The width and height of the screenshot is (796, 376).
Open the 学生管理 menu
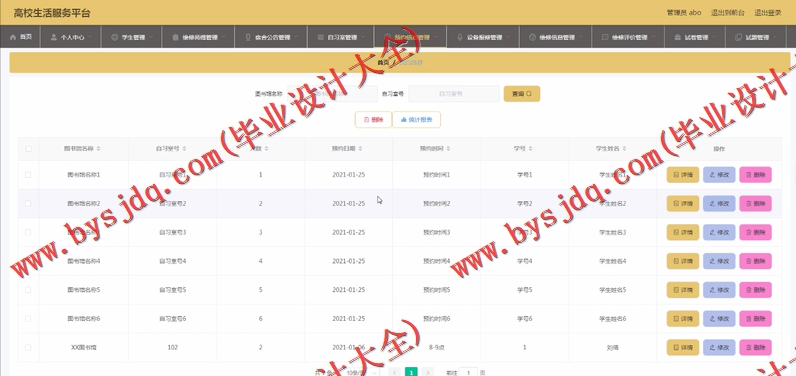[x=132, y=37]
